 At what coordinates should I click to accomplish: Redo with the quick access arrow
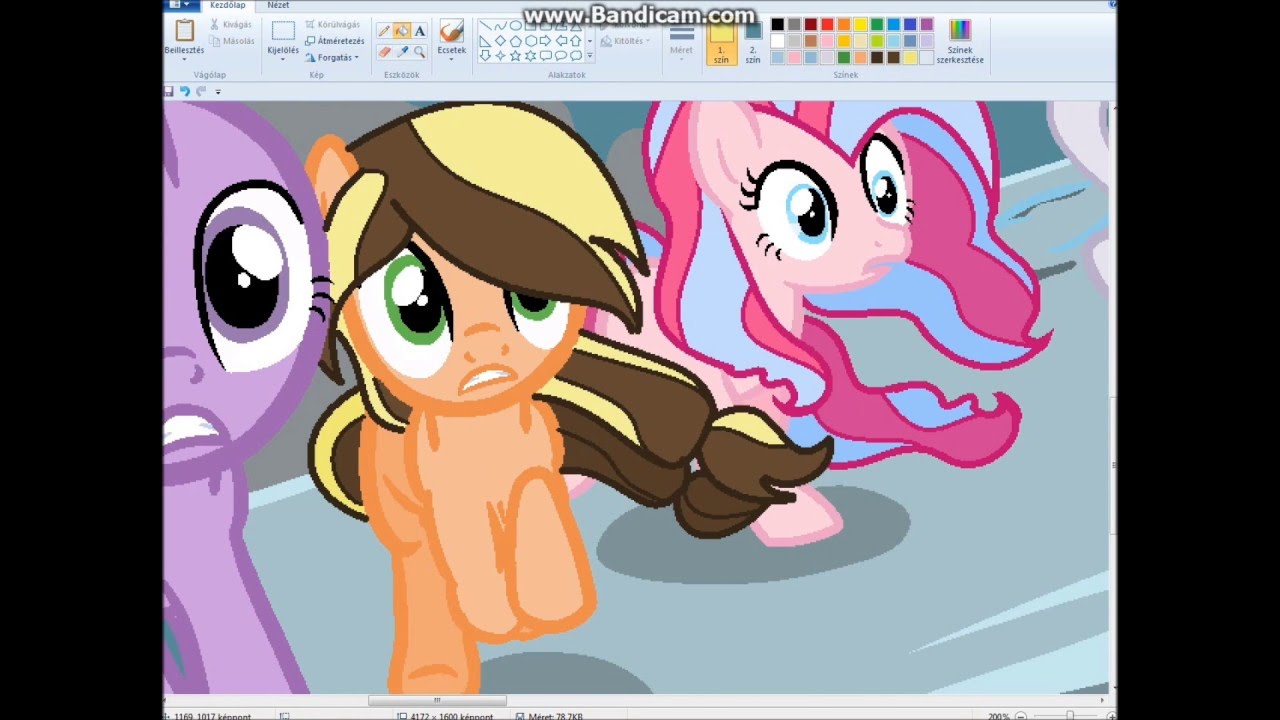(x=201, y=91)
